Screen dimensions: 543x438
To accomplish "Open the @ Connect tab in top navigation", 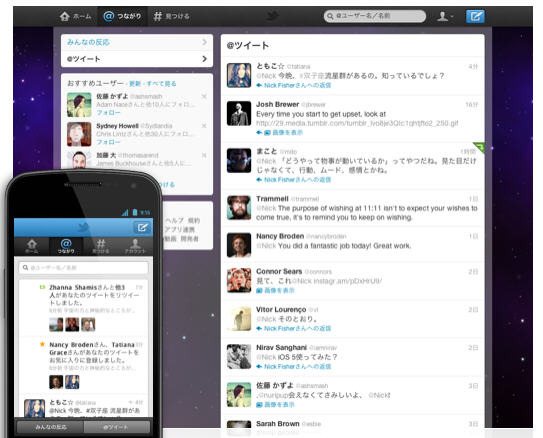I will pos(123,16).
